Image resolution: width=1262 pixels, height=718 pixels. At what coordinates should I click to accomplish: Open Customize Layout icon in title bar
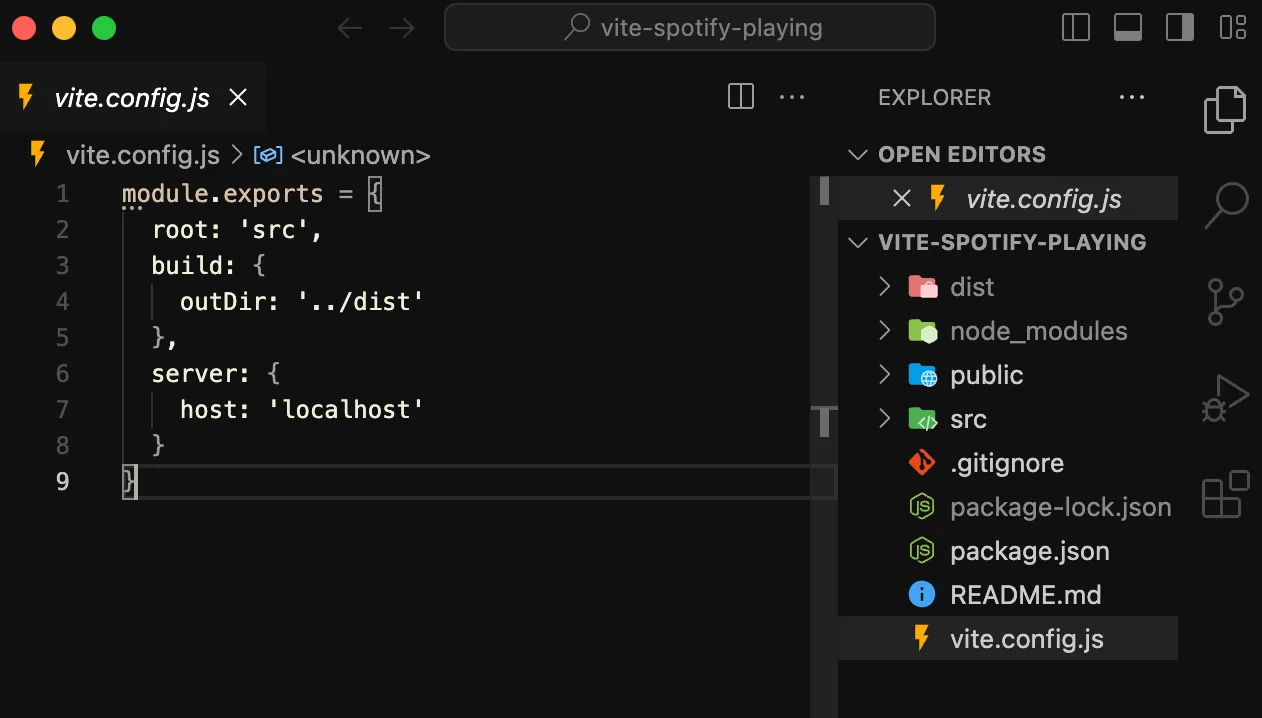point(1233,27)
